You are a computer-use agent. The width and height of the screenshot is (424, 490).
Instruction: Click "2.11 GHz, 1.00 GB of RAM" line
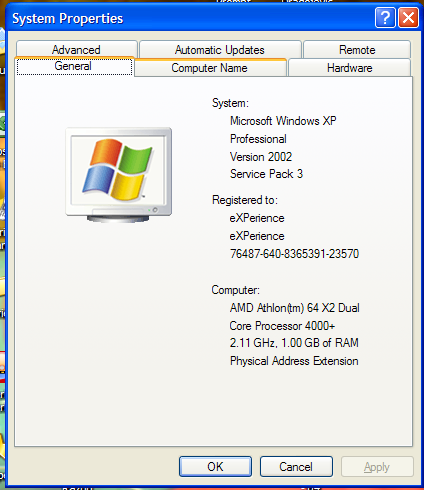294,343
